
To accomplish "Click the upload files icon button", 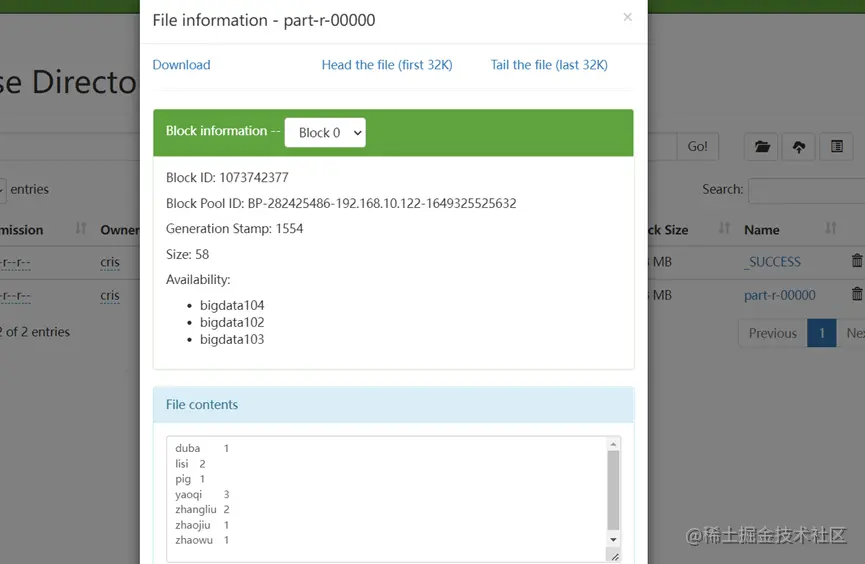I will coord(798,146).
